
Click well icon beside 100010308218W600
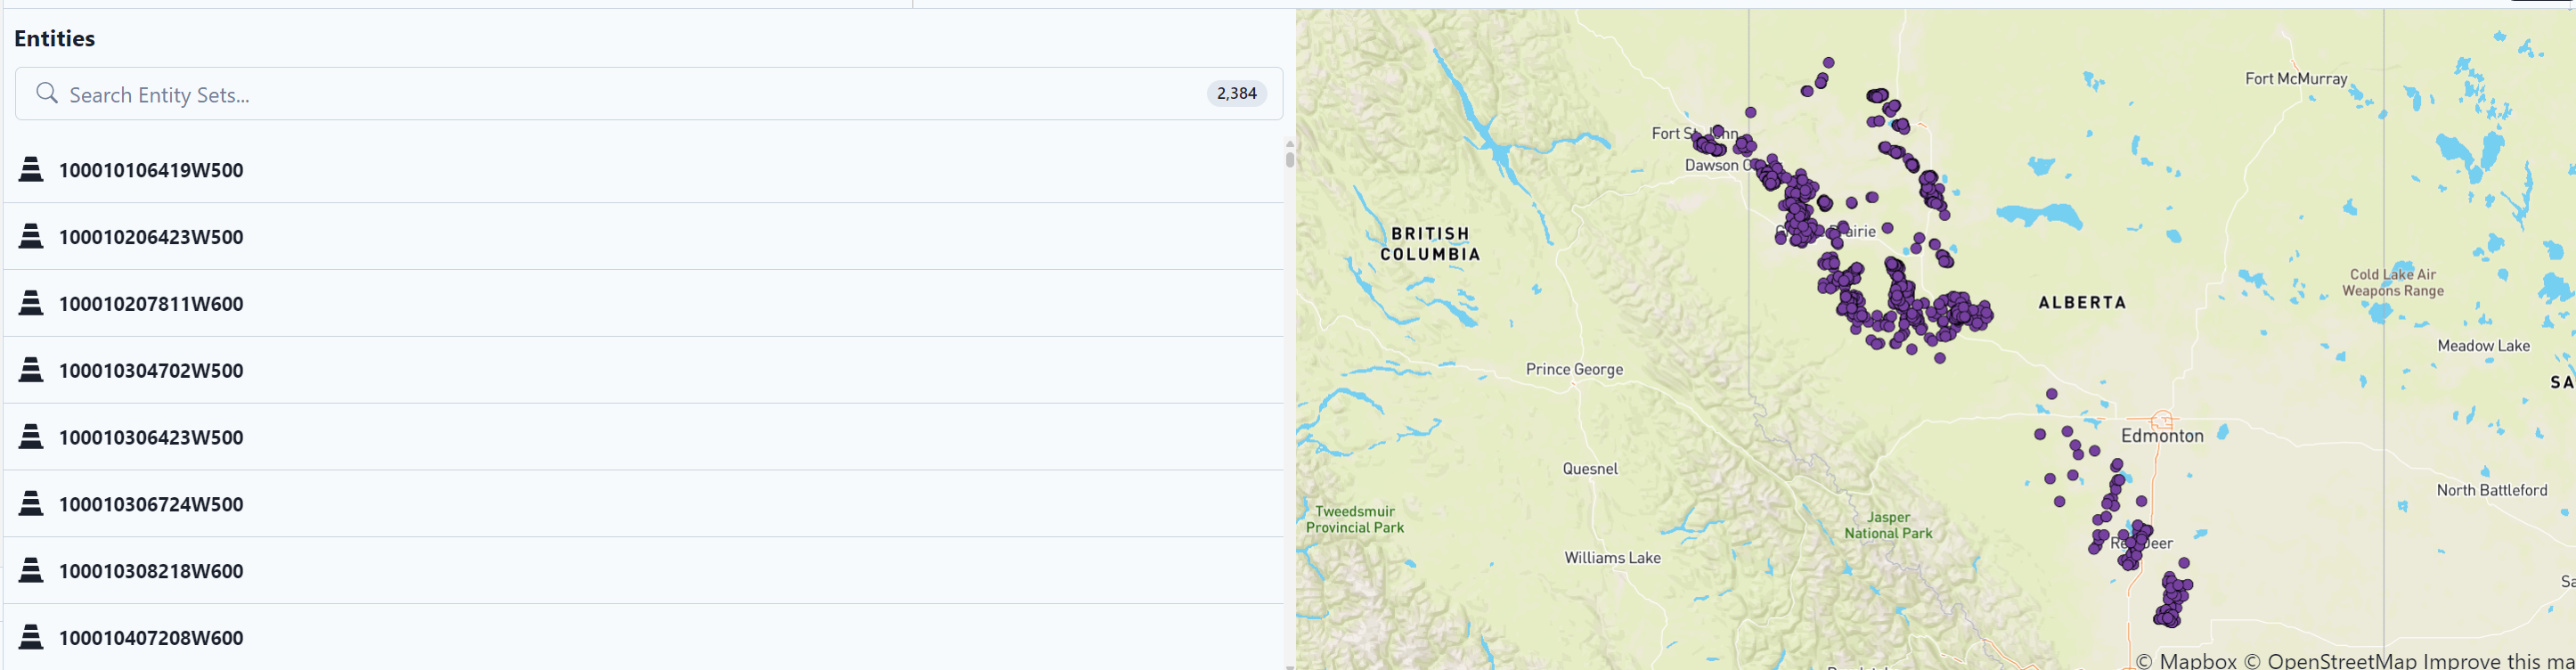31,571
